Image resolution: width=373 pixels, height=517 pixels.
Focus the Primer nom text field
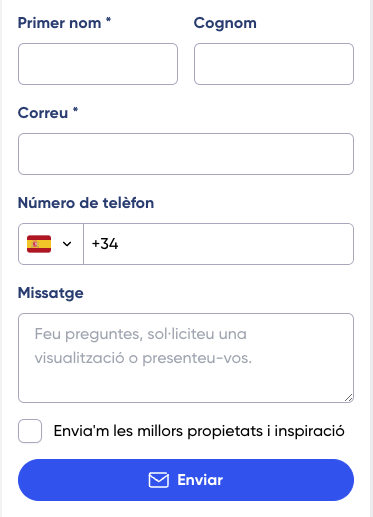click(x=98, y=64)
